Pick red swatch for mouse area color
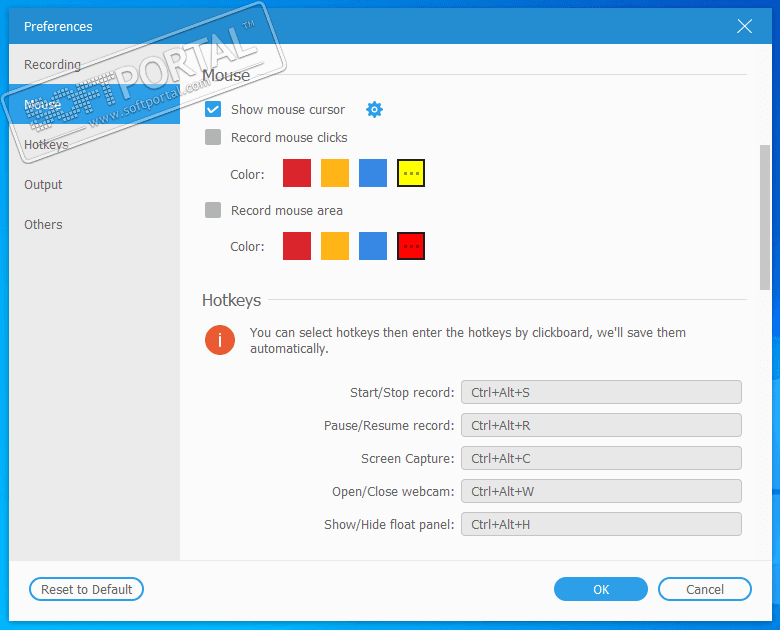780x630 pixels. pyautogui.click(x=297, y=246)
